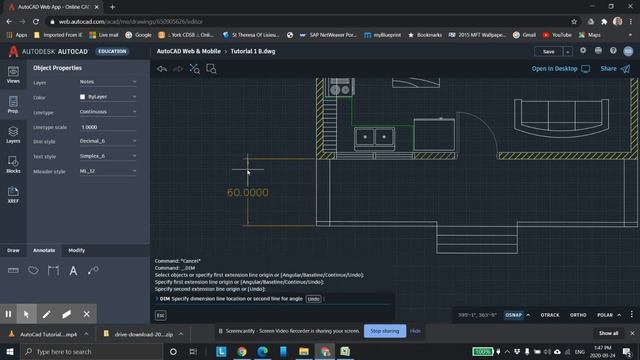Click the browser address bar
Viewport: 640px width, 360px height.
click(x=310, y=22)
